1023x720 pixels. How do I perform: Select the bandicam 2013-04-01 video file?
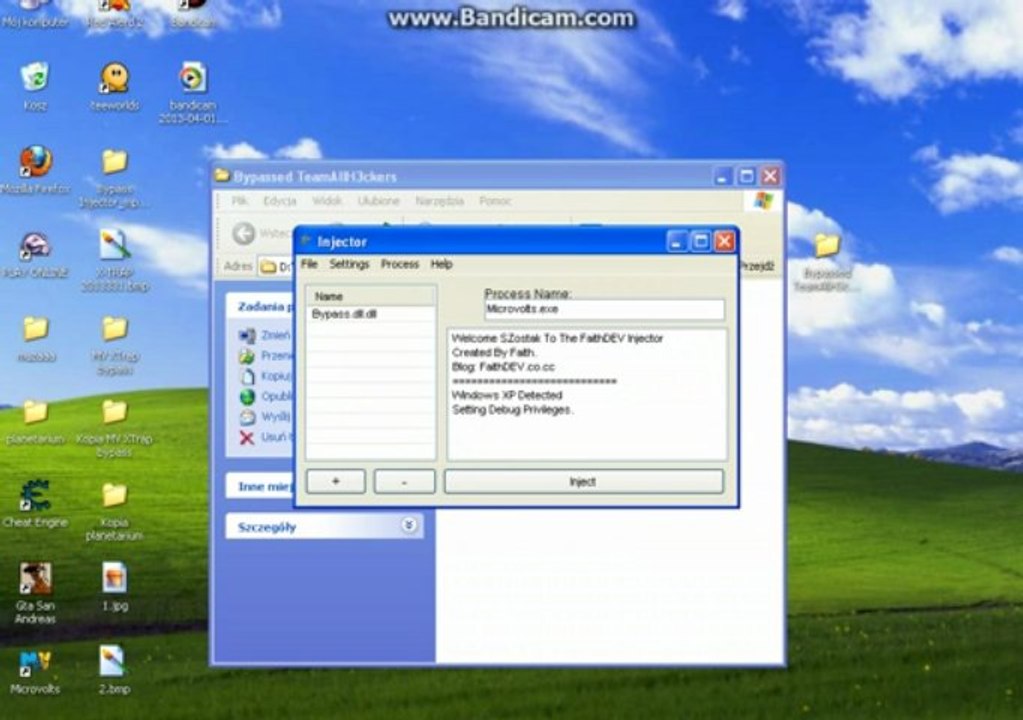point(192,78)
